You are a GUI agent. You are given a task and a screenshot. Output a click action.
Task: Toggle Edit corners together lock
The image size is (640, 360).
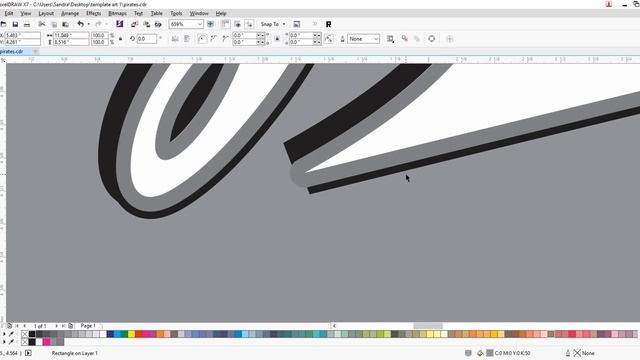point(277,39)
